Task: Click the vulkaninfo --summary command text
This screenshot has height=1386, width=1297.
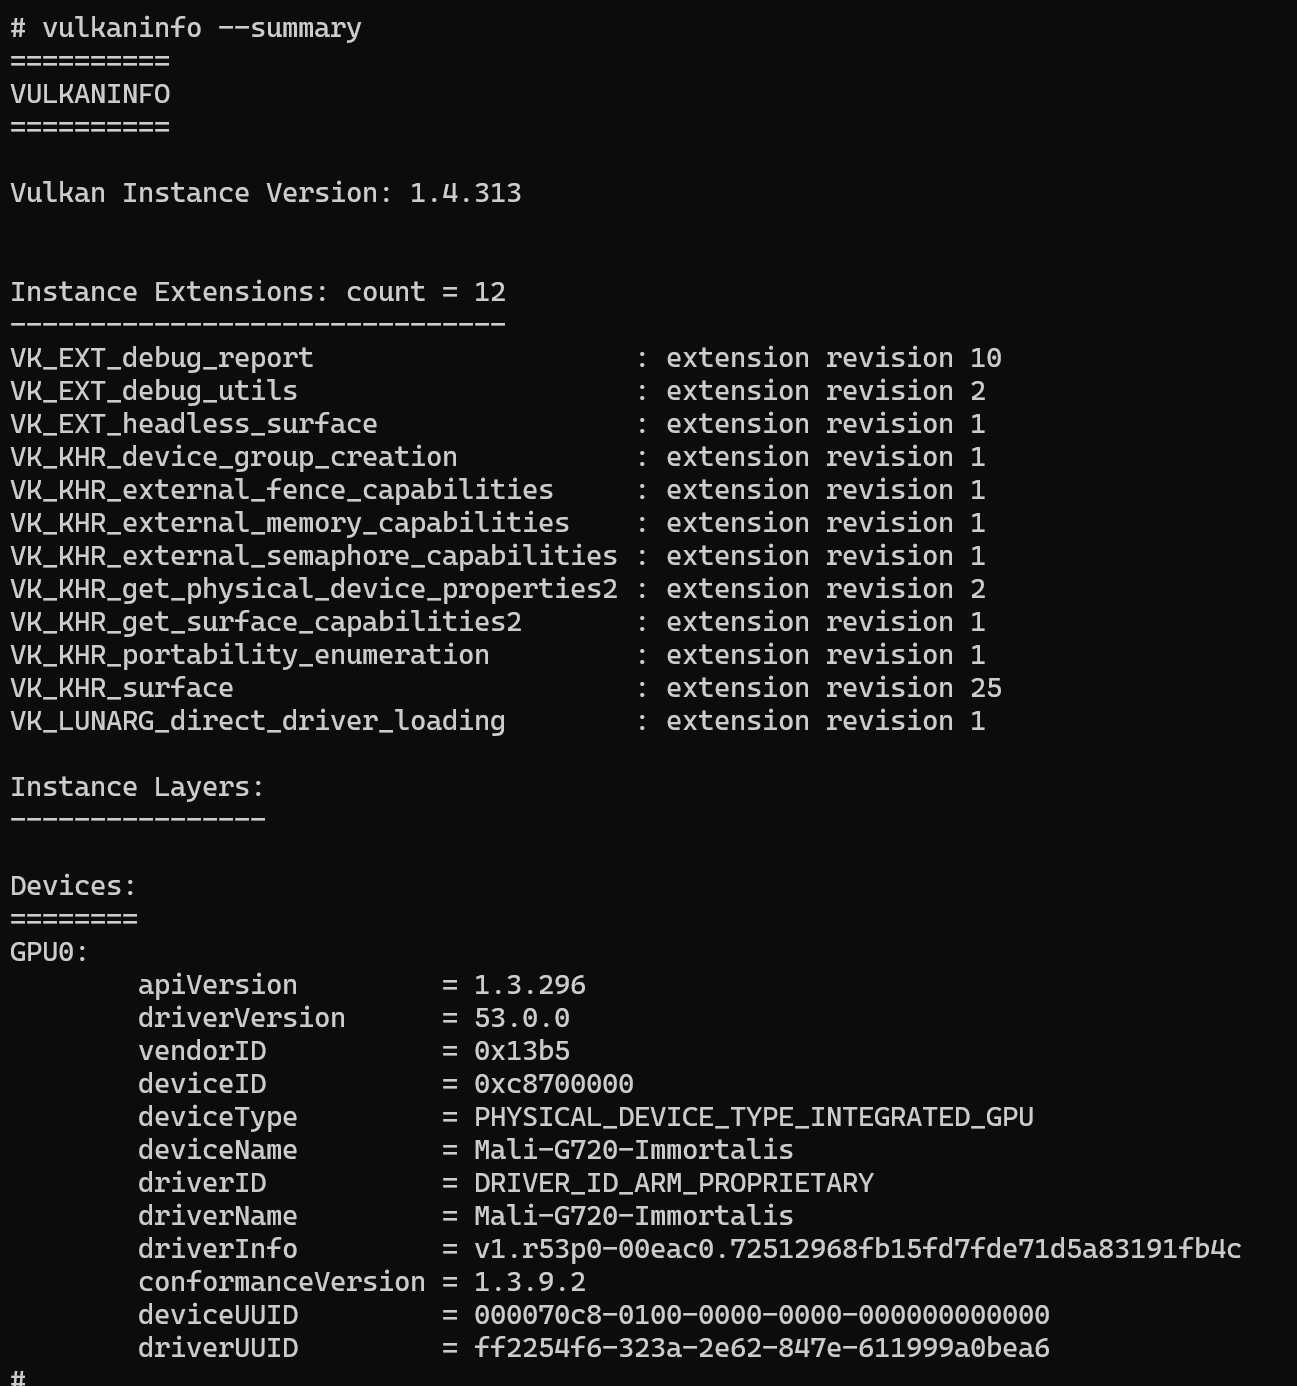Action: tap(201, 28)
